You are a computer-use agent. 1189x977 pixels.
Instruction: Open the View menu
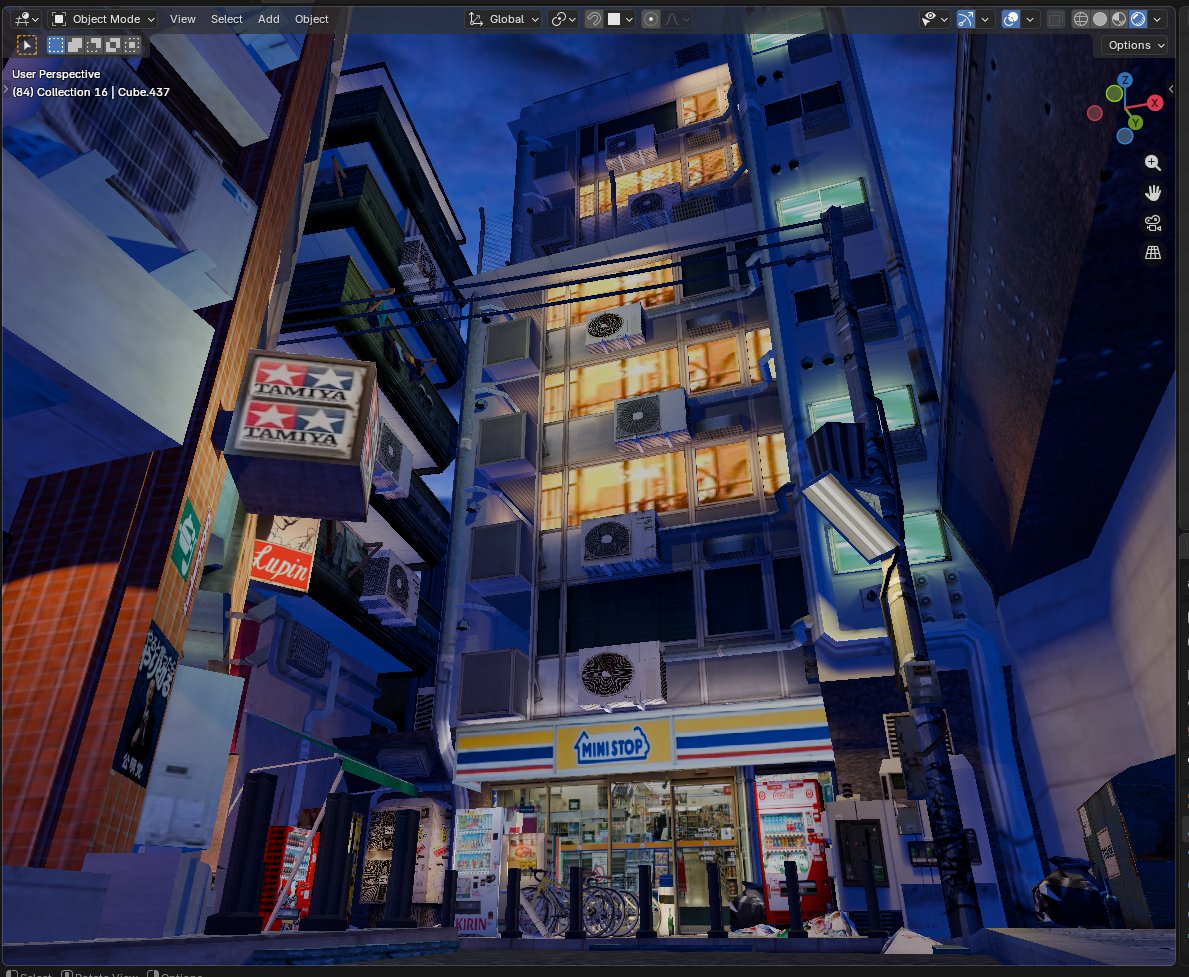pyautogui.click(x=182, y=19)
